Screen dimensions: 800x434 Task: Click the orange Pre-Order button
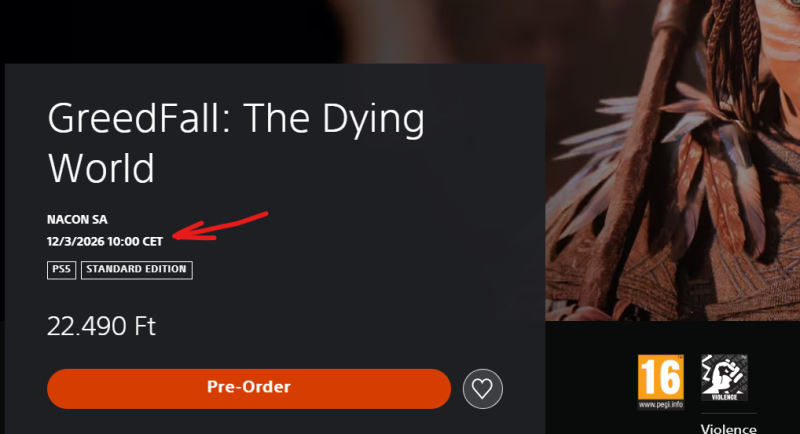249,389
